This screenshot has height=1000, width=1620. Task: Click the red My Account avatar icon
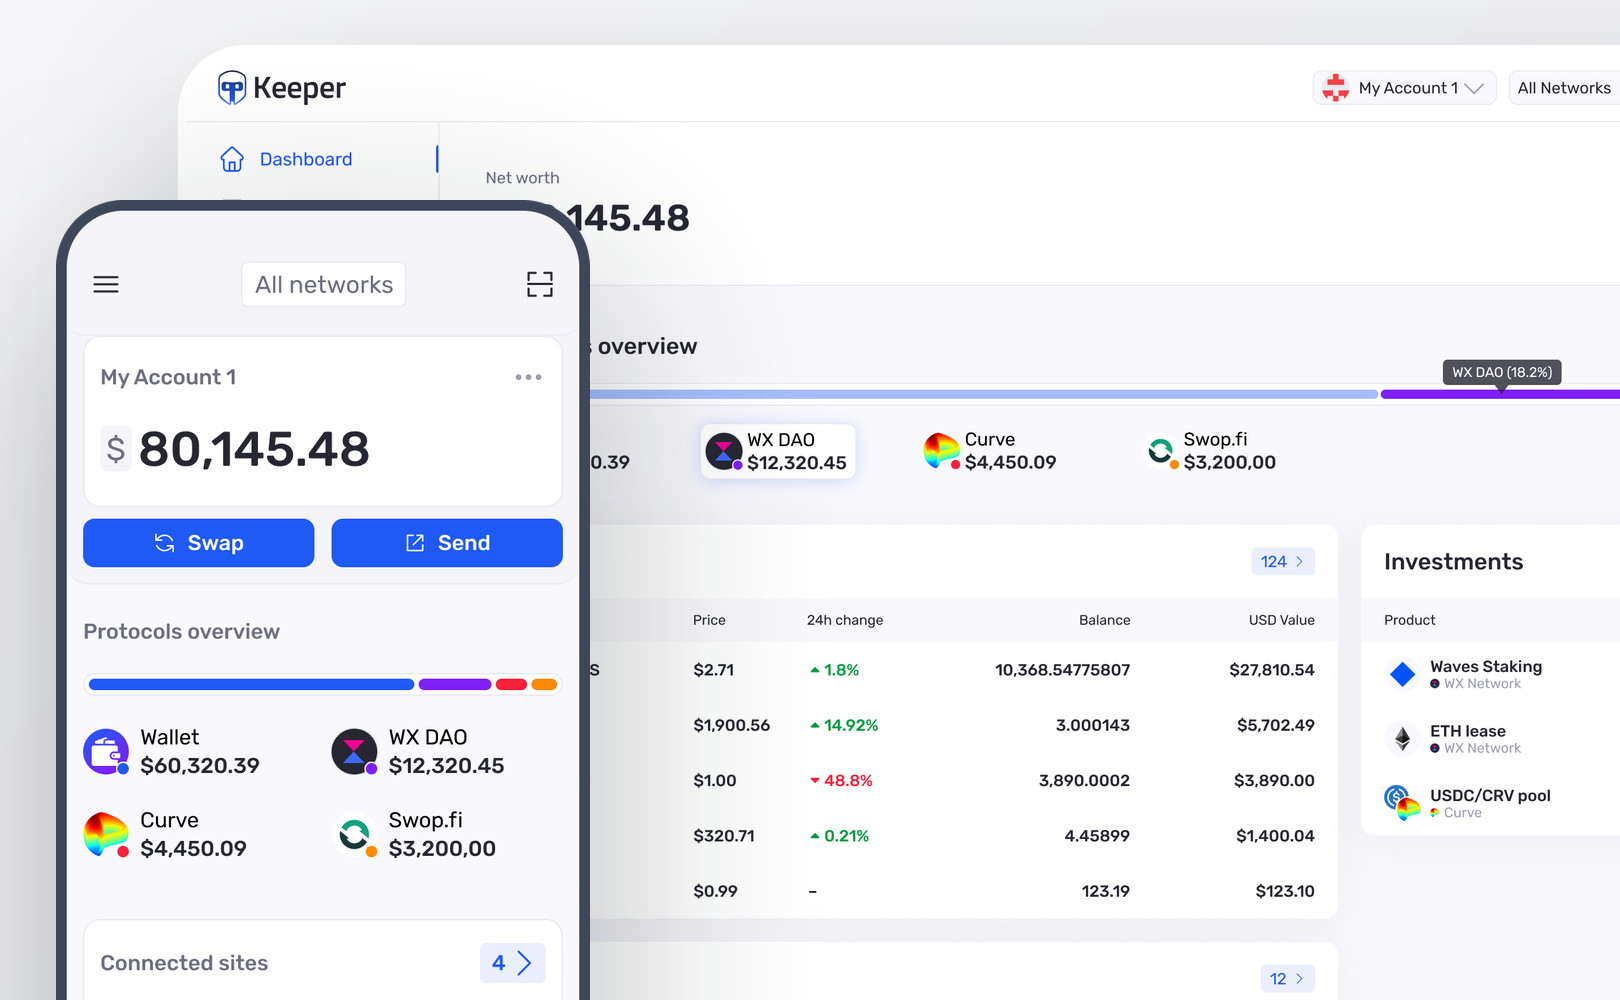[x=1336, y=88]
